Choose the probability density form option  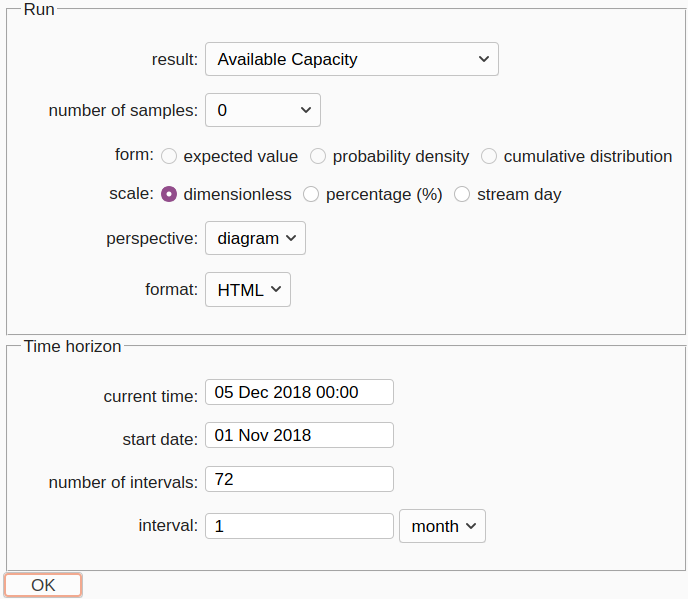click(x=318, y=156)
